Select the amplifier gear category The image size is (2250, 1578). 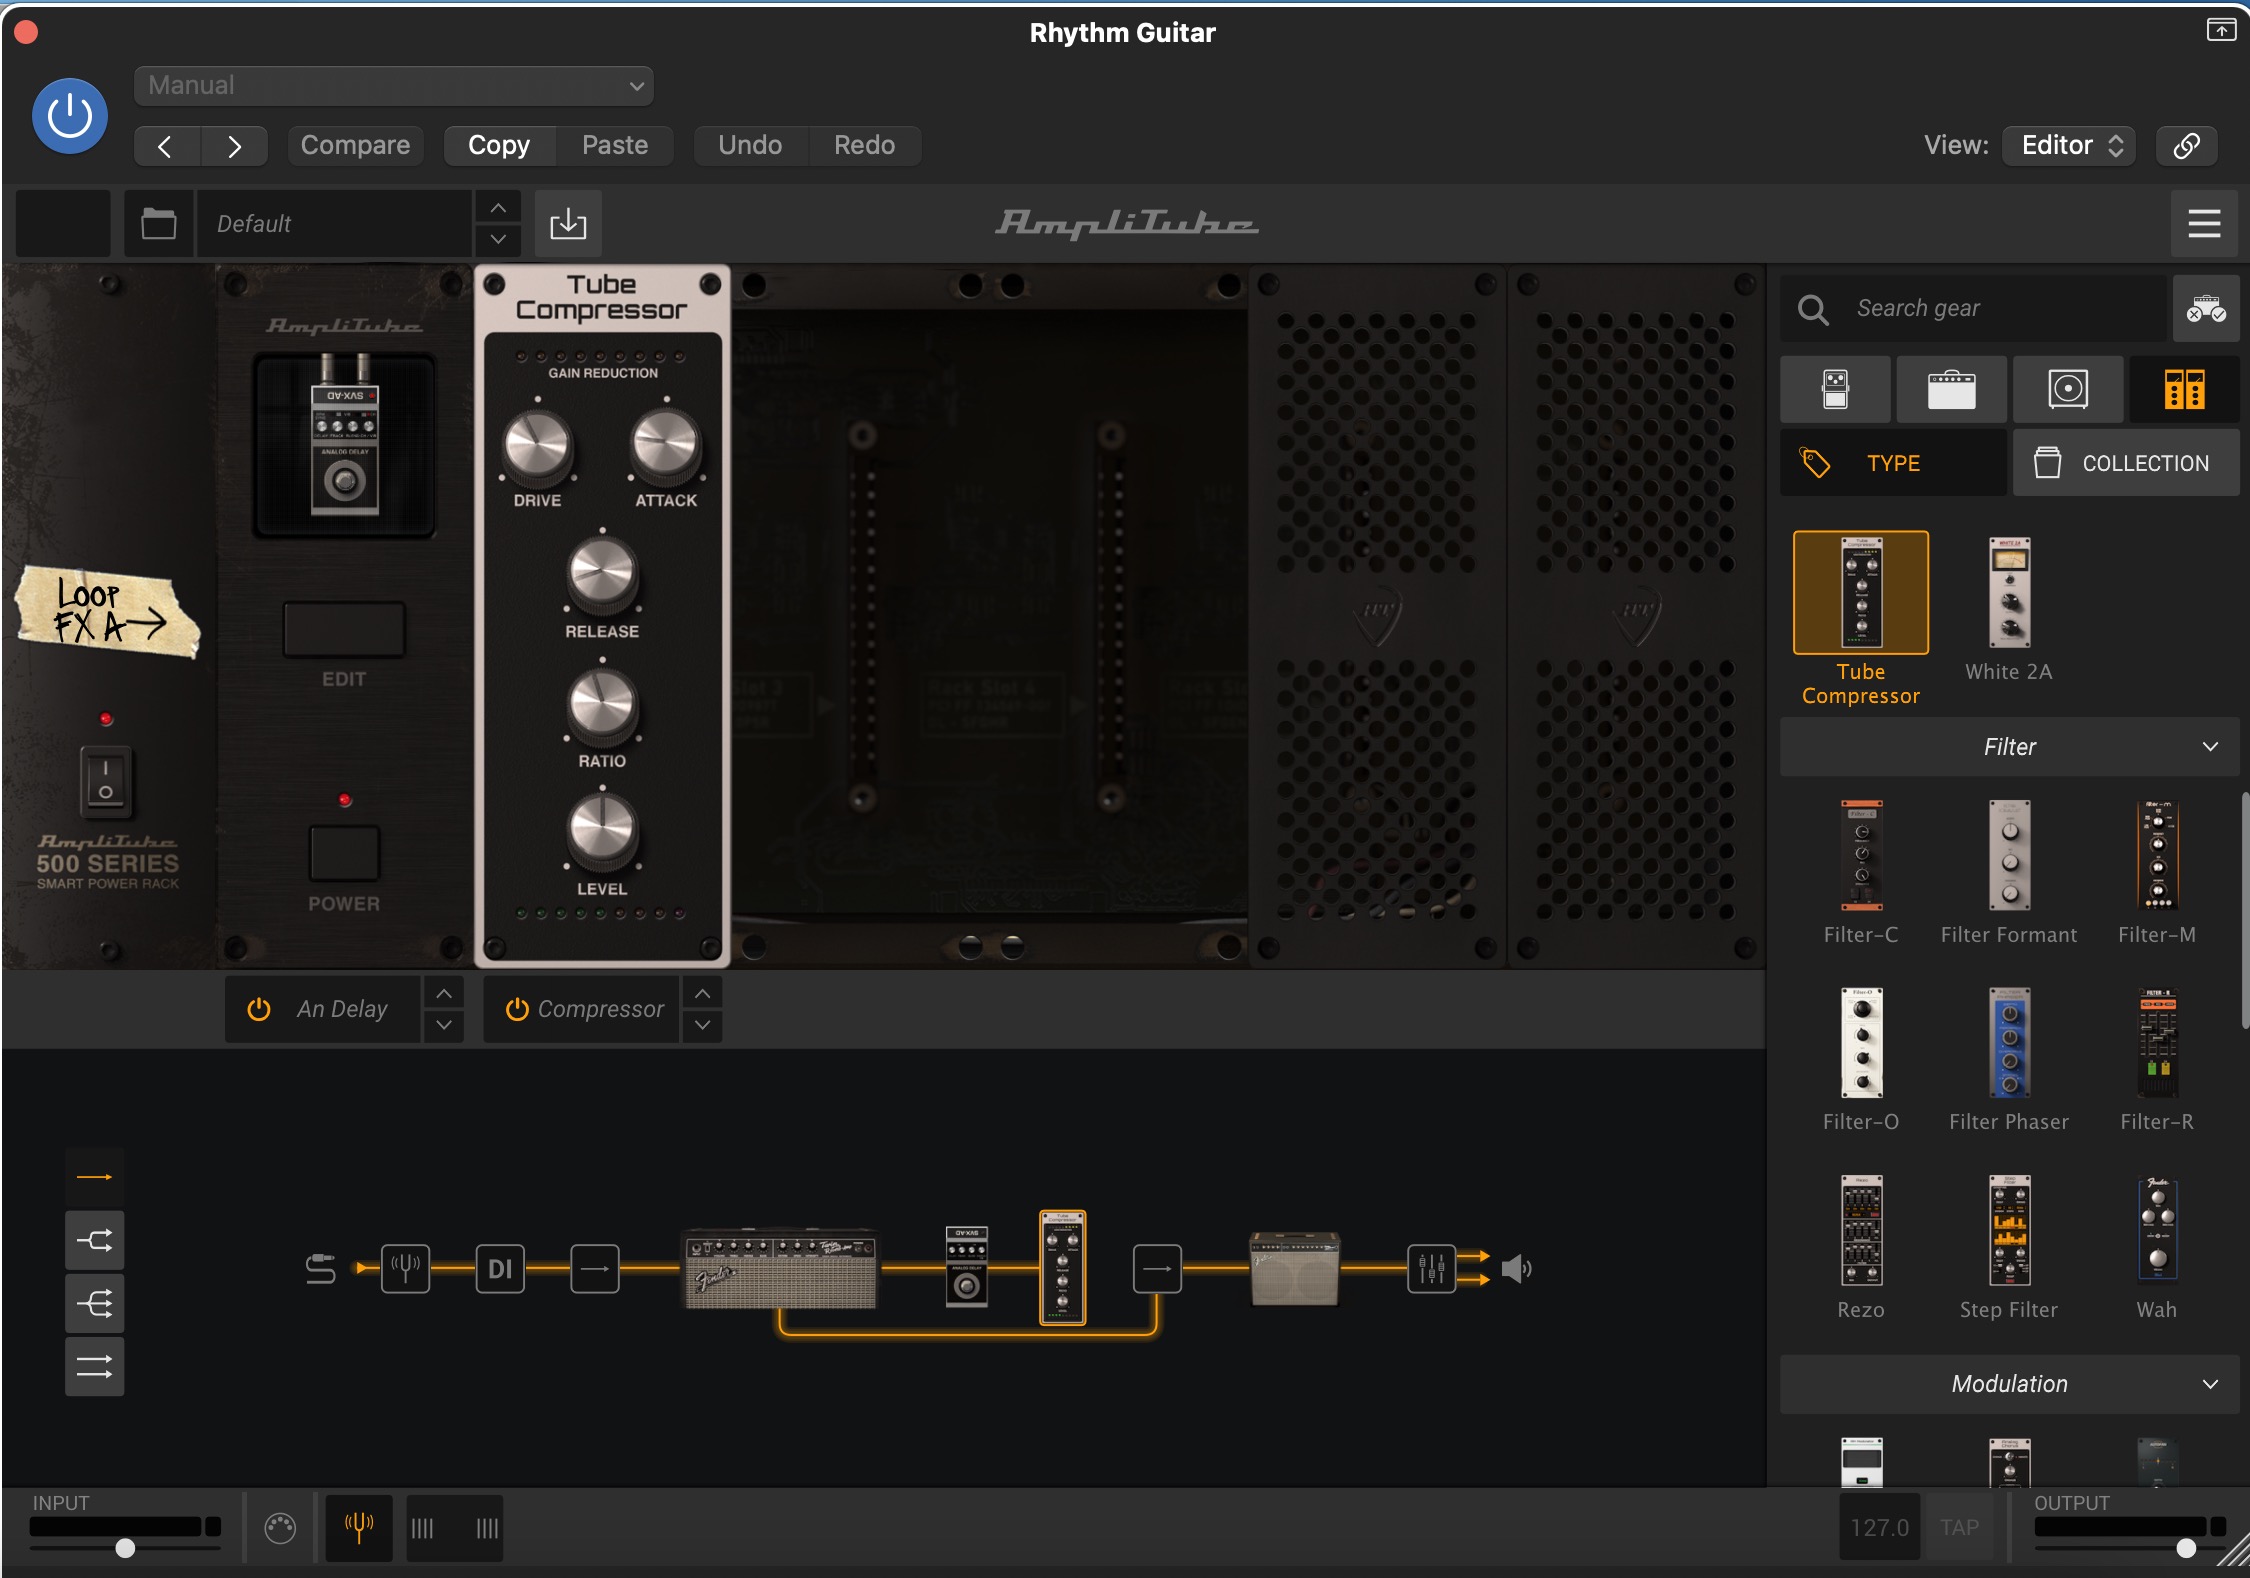pyautogui.click(x=1951, y=389)
